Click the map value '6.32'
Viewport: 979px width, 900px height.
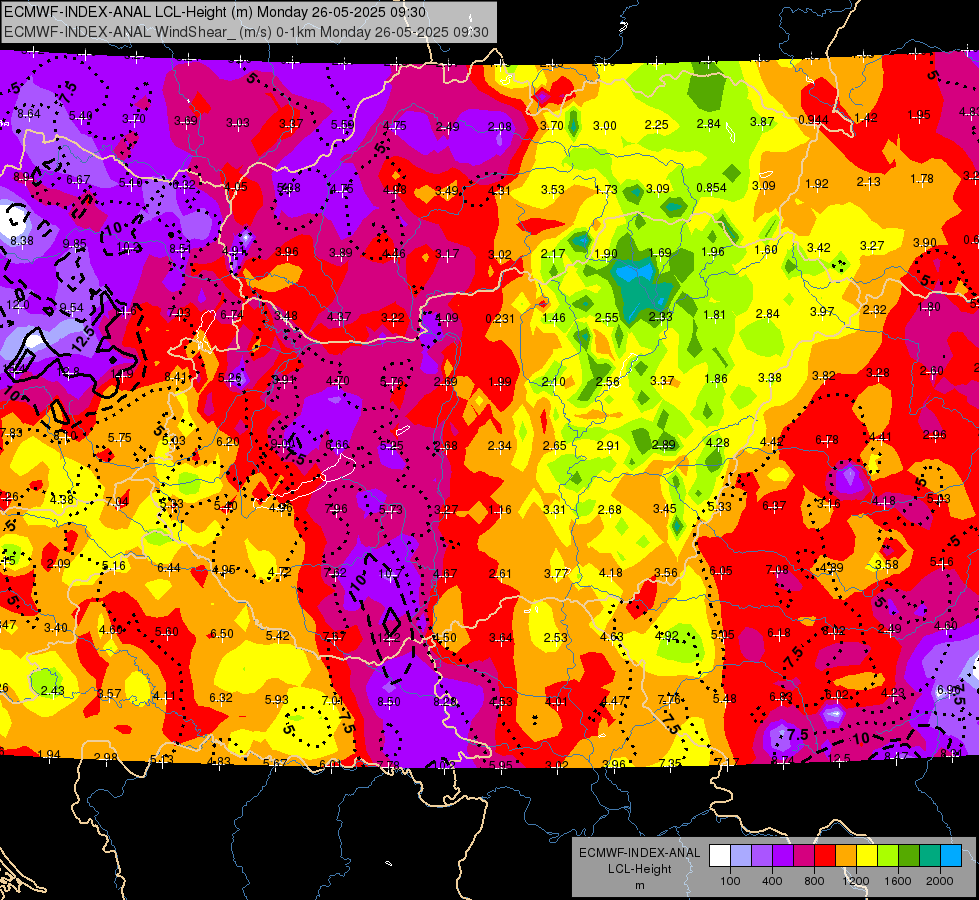220,698
